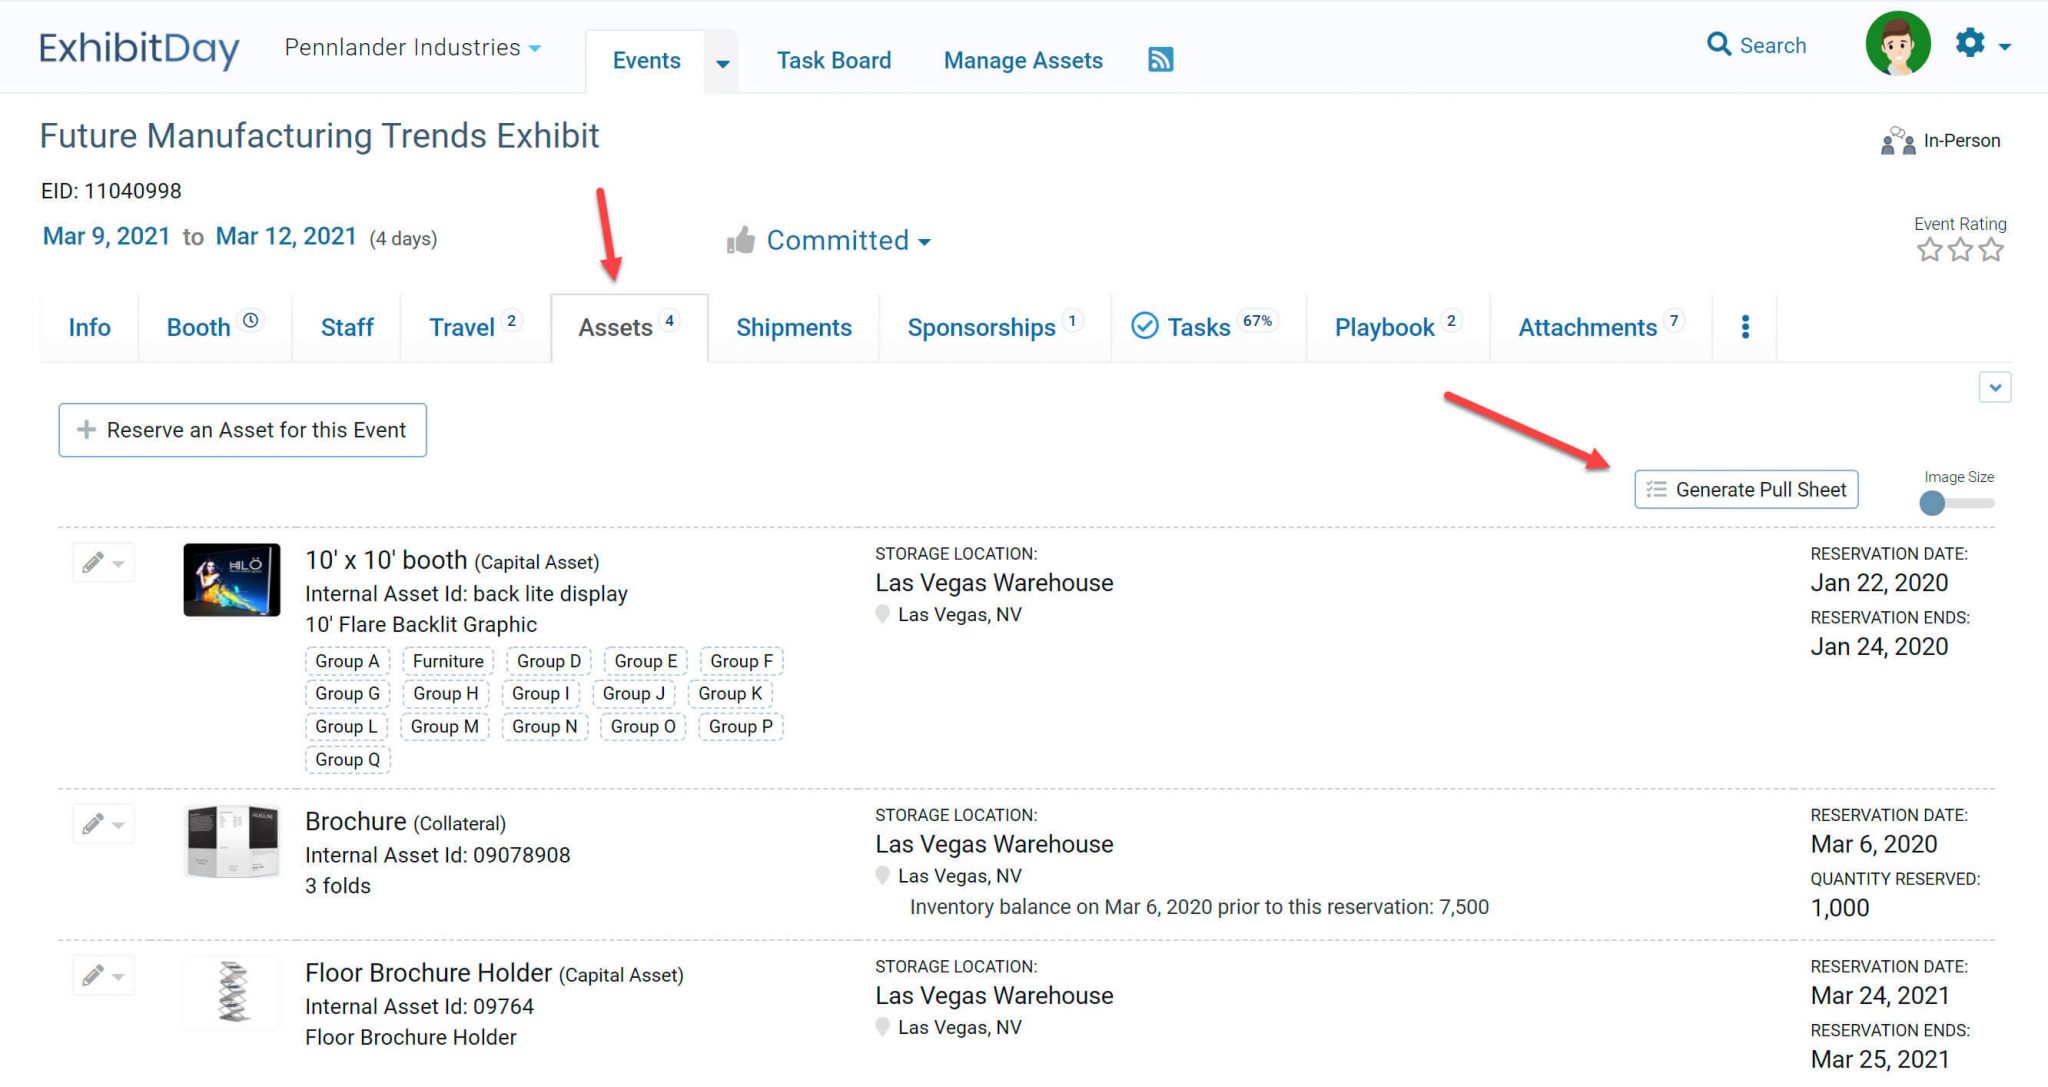Viewport: 2048px width, 1087px height.
Task: Click the RSS feed icon
Action: (x=1159, y=60)
